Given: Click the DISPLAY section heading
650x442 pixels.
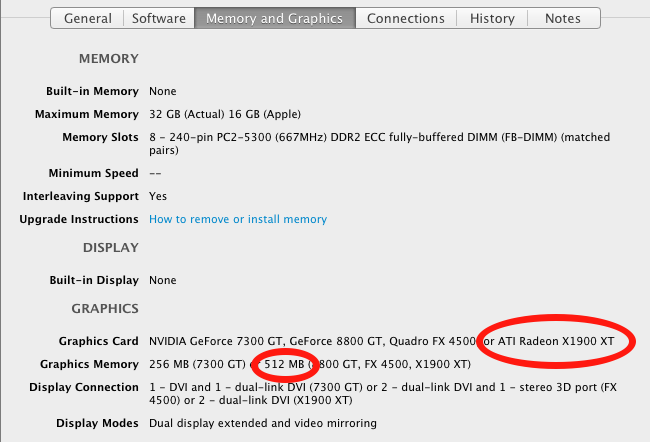Looking at the screenshot, I should coord(111,248).
